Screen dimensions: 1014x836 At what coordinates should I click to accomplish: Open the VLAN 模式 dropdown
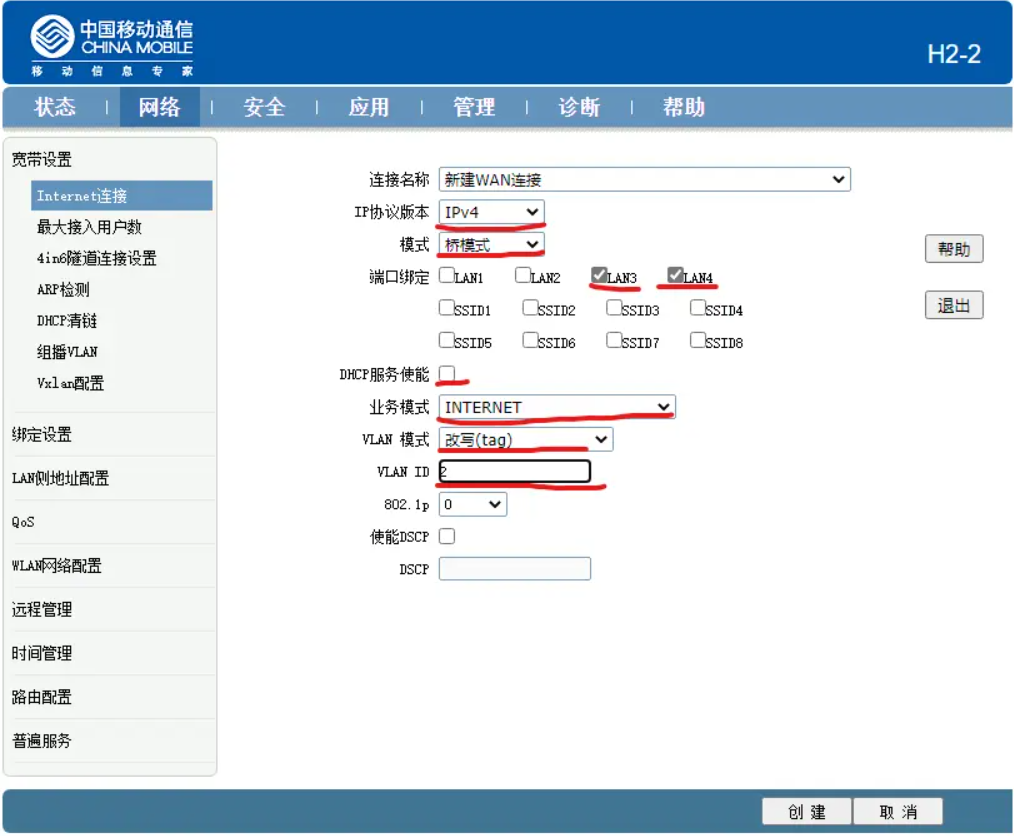526,440
